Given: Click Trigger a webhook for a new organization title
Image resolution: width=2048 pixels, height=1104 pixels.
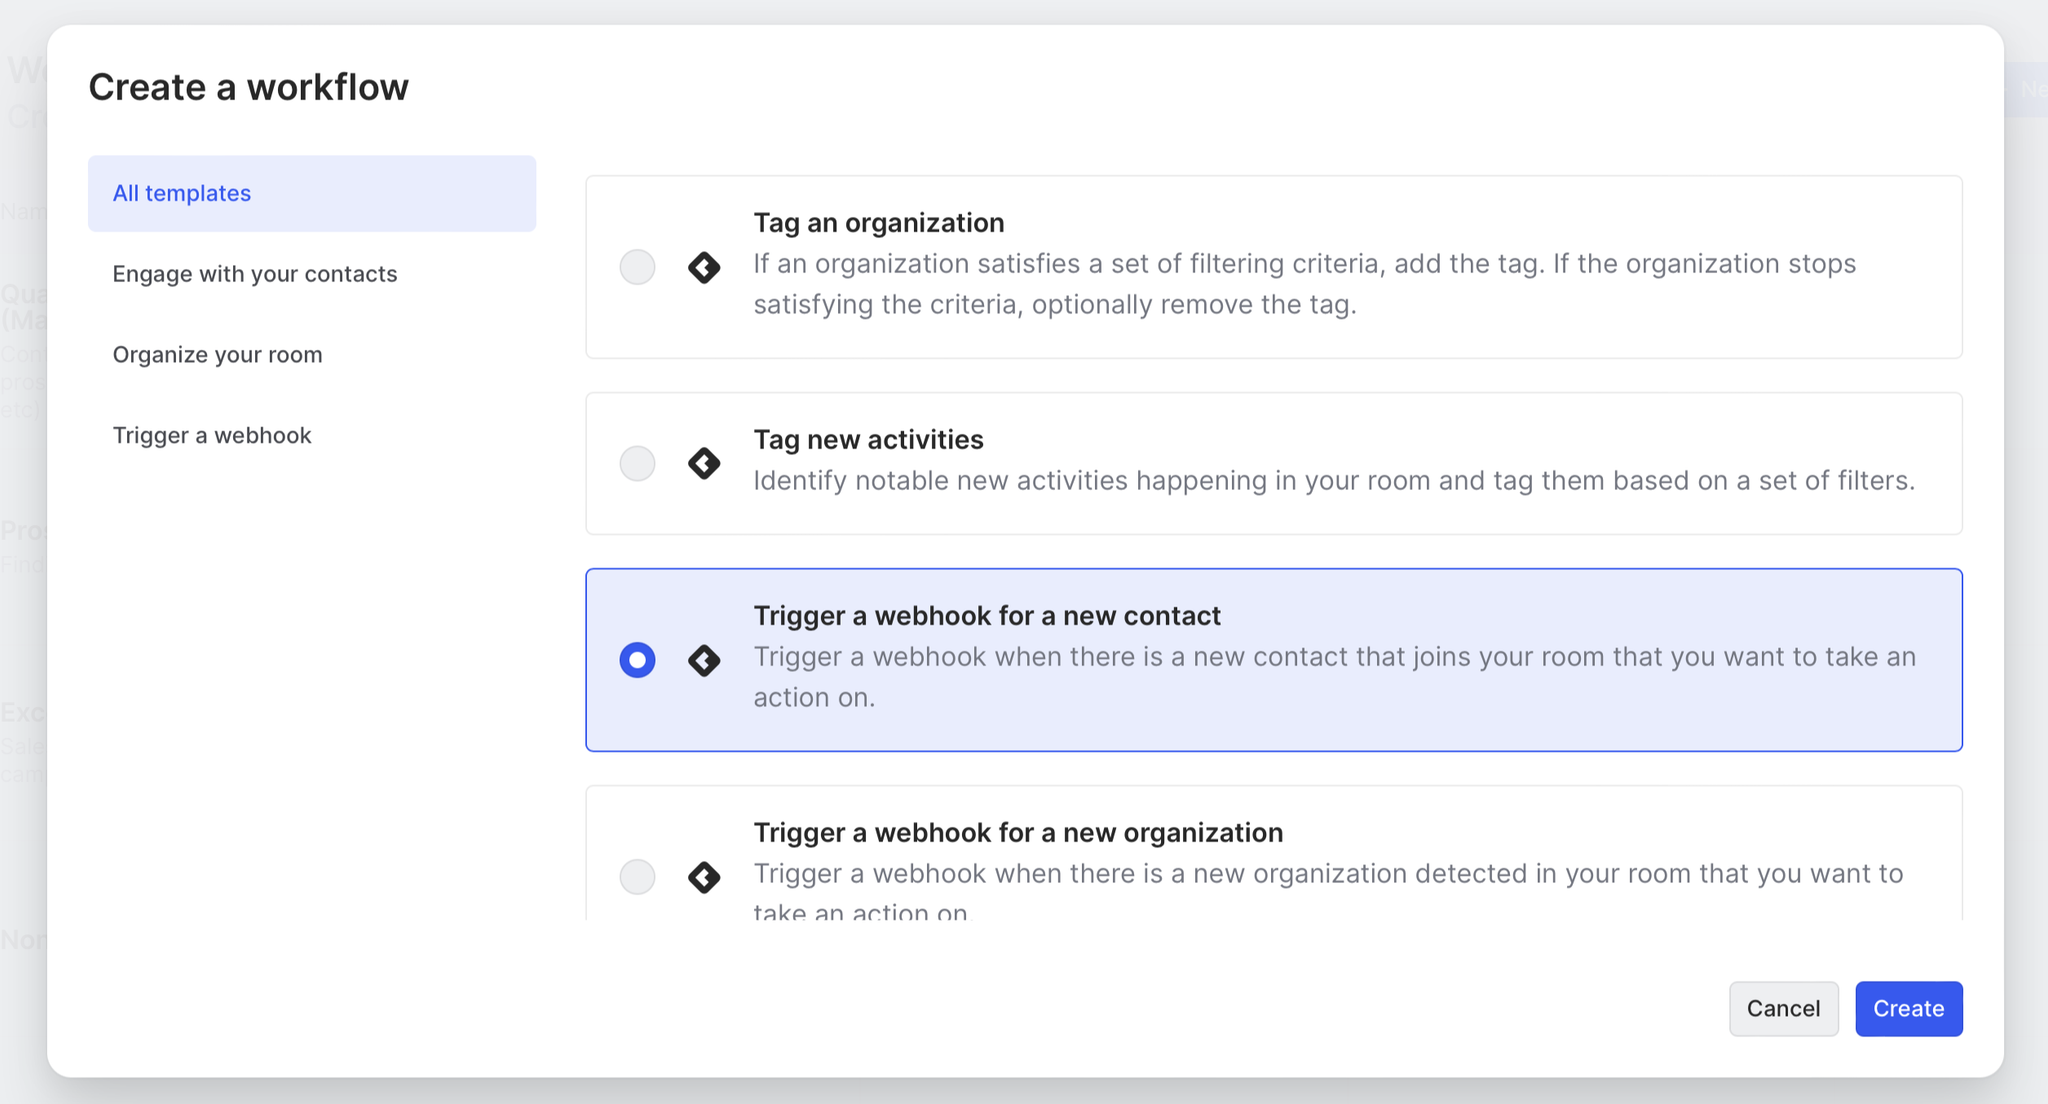Looking at the screenshot, I should click(x=1017, y=832).
